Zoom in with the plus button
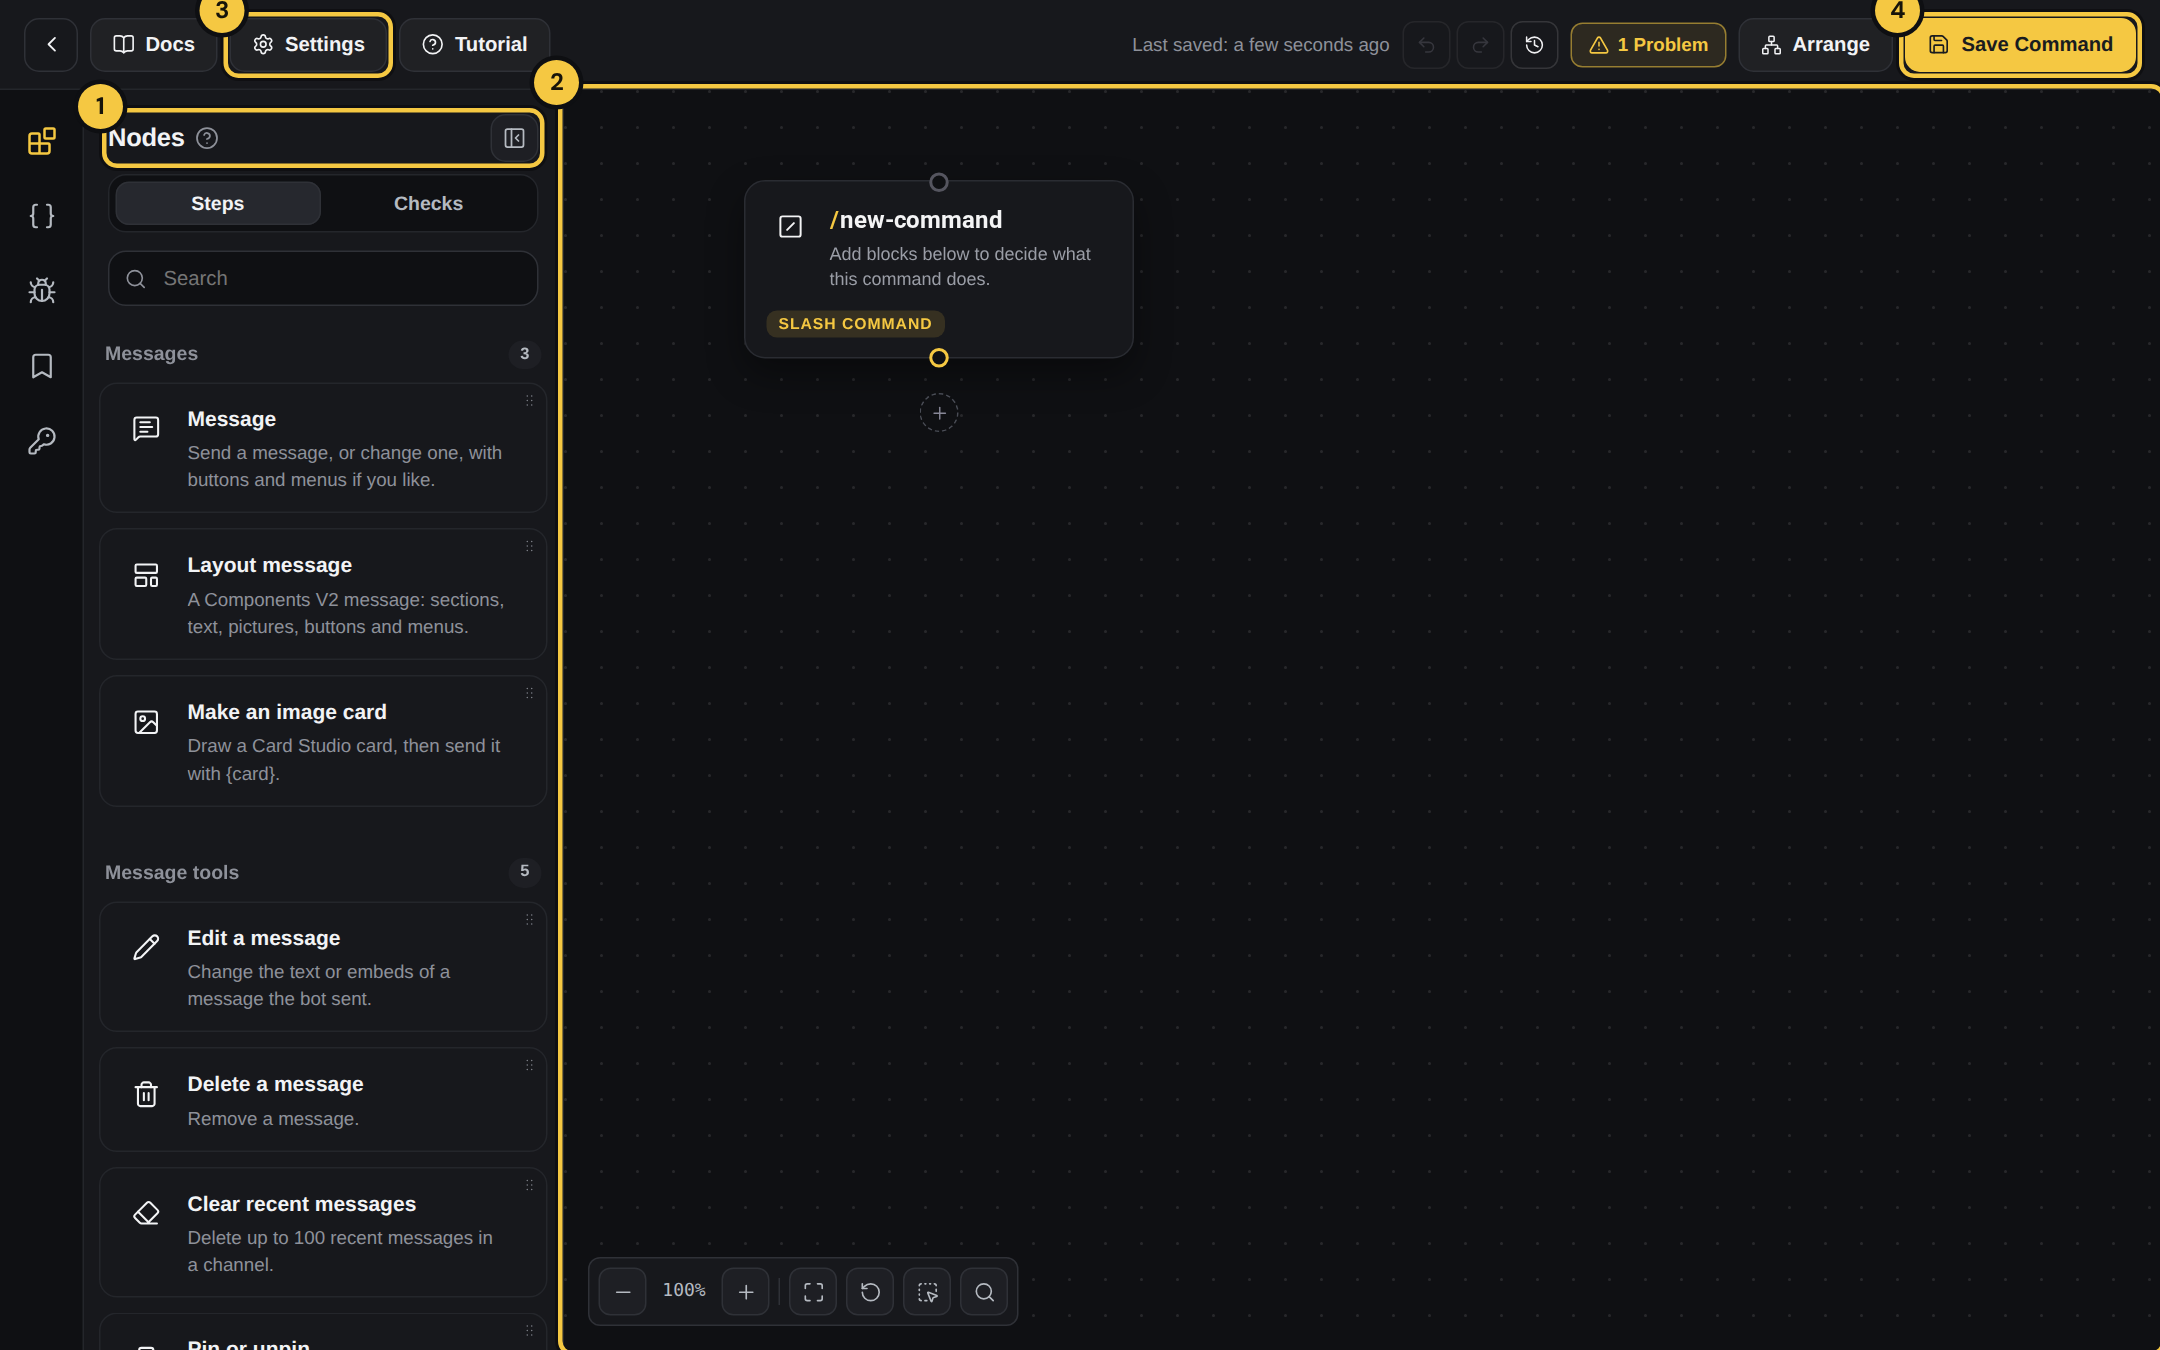Image resolution: width=2160 pixels, height=1350 pixels. pyautogui.click(x=746, y=1292)
